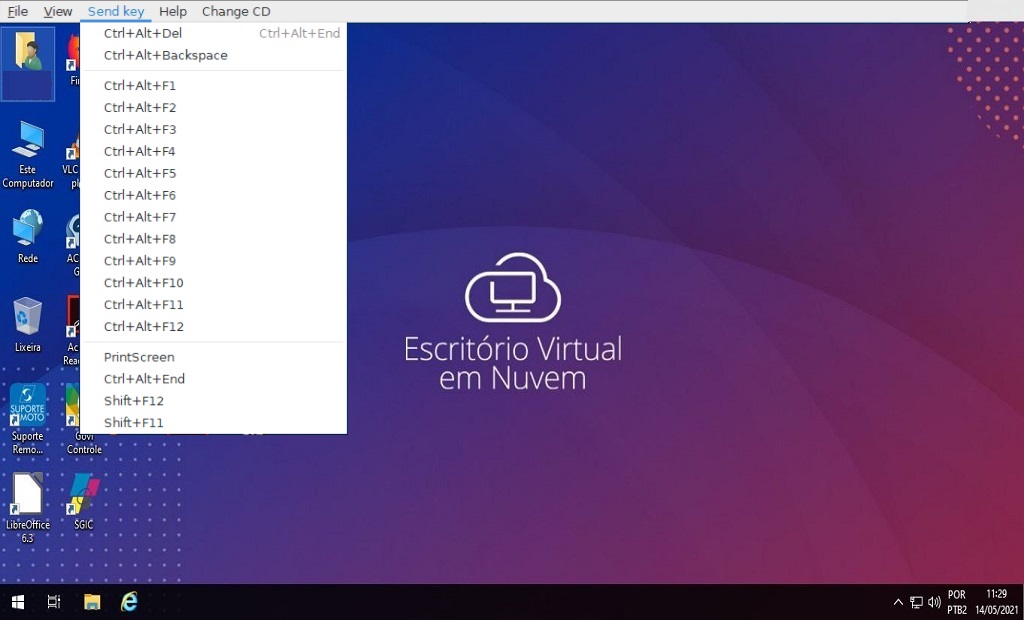Open the File menu
1024x620 pixels.
click(18, 11)
